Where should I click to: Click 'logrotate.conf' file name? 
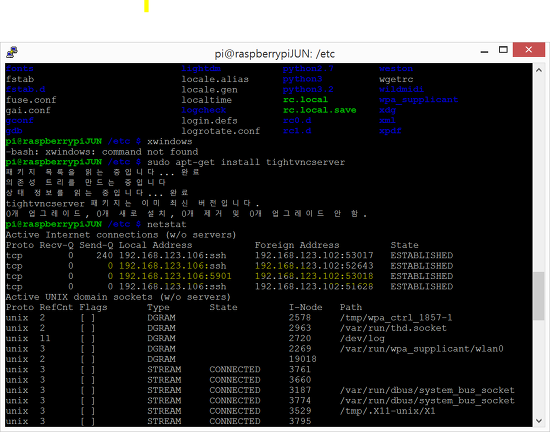221,131
